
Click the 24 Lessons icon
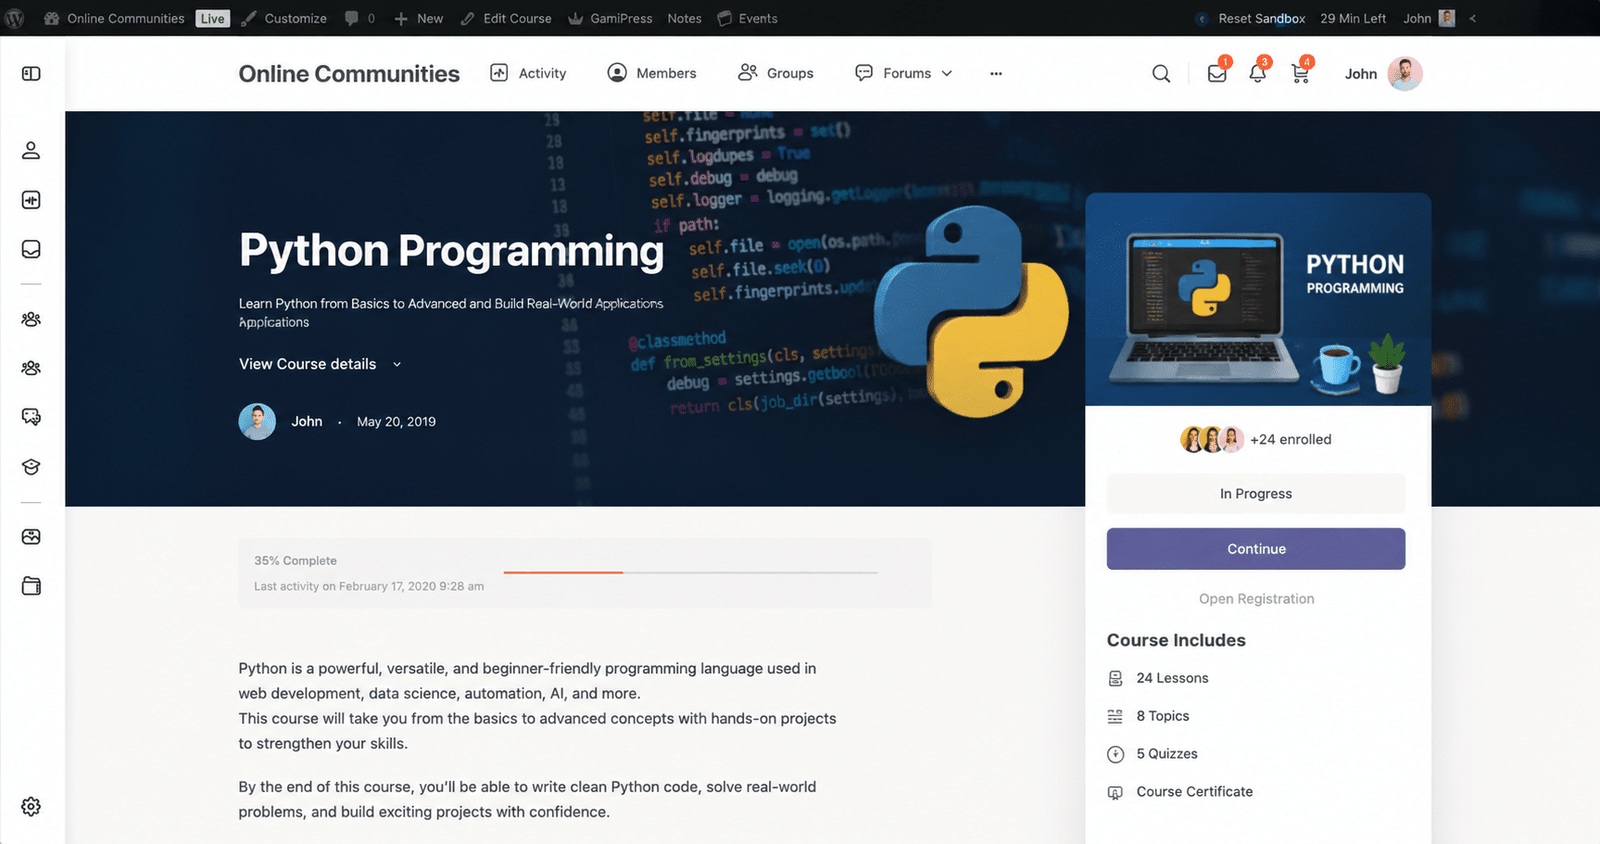pos(1115,678)
